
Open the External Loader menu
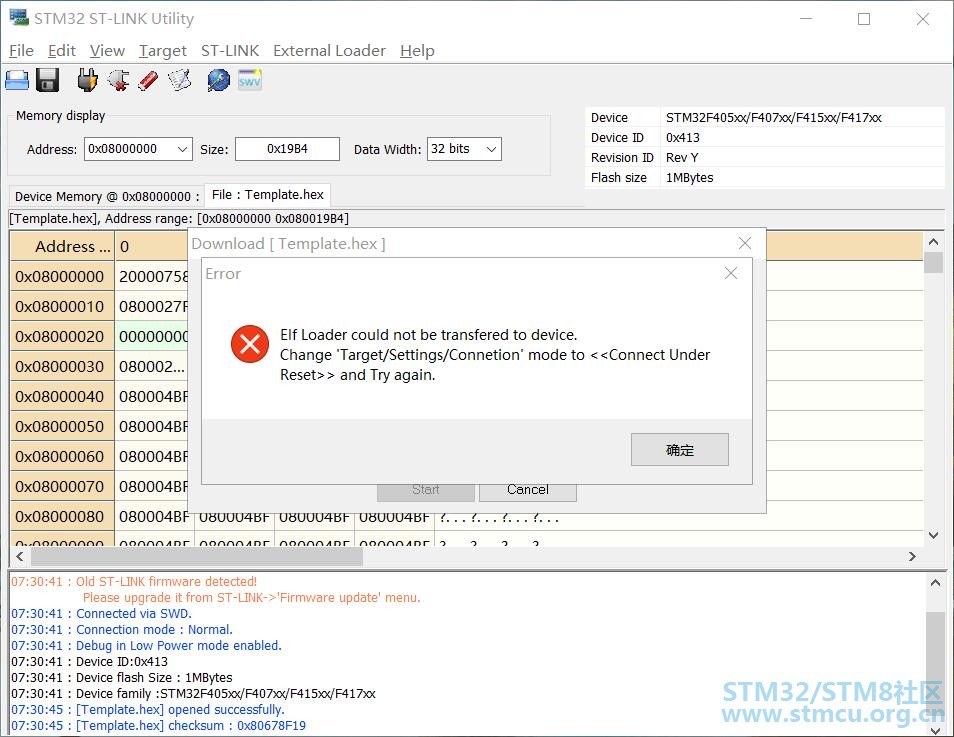click(329, 51)
